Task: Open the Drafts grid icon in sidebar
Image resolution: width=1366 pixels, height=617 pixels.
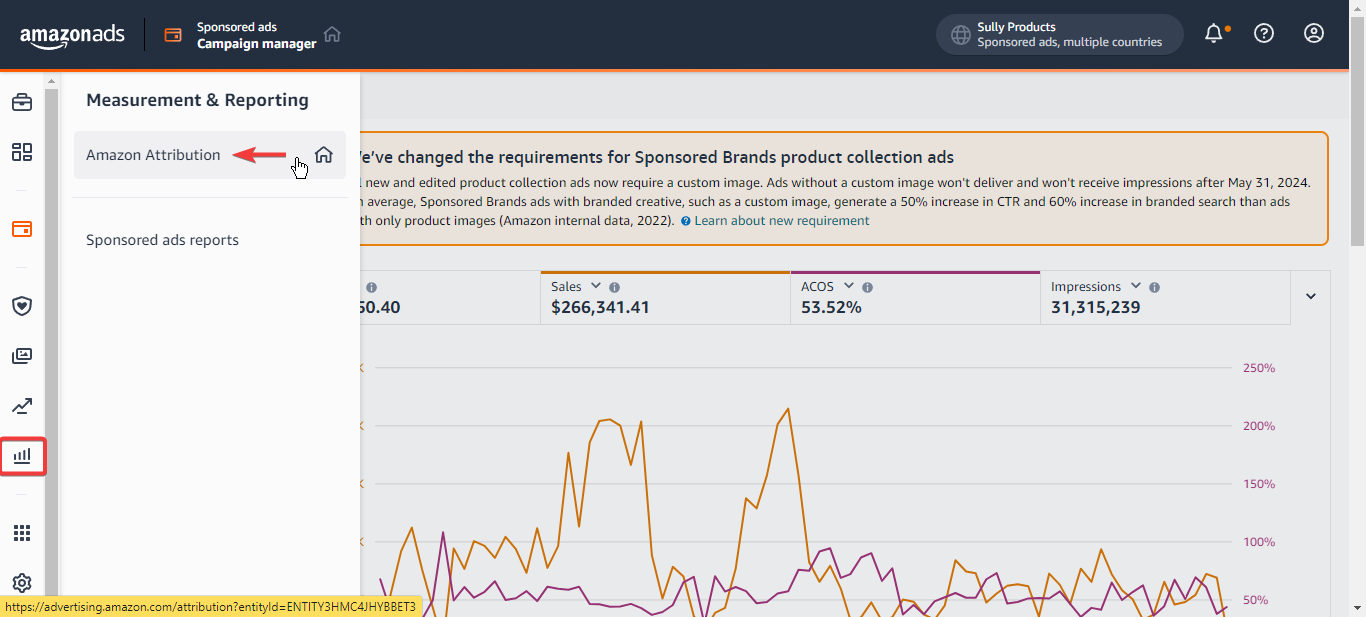Action: pos(22,152)
